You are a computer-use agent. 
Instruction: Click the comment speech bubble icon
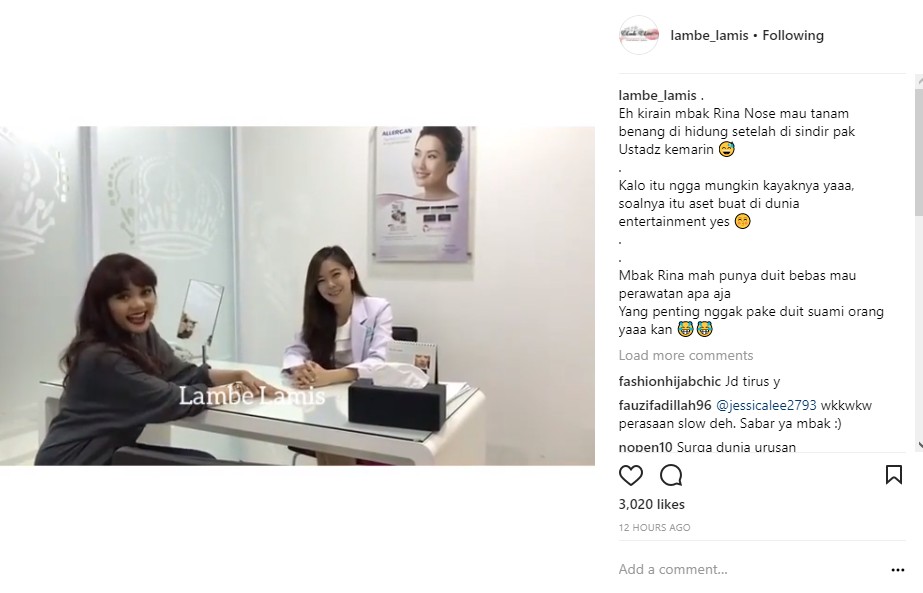671,475
